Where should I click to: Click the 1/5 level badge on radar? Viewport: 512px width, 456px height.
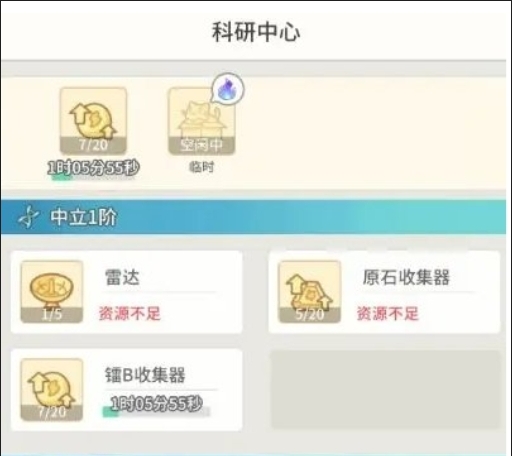pyautogui.click(x=52, y=315)
